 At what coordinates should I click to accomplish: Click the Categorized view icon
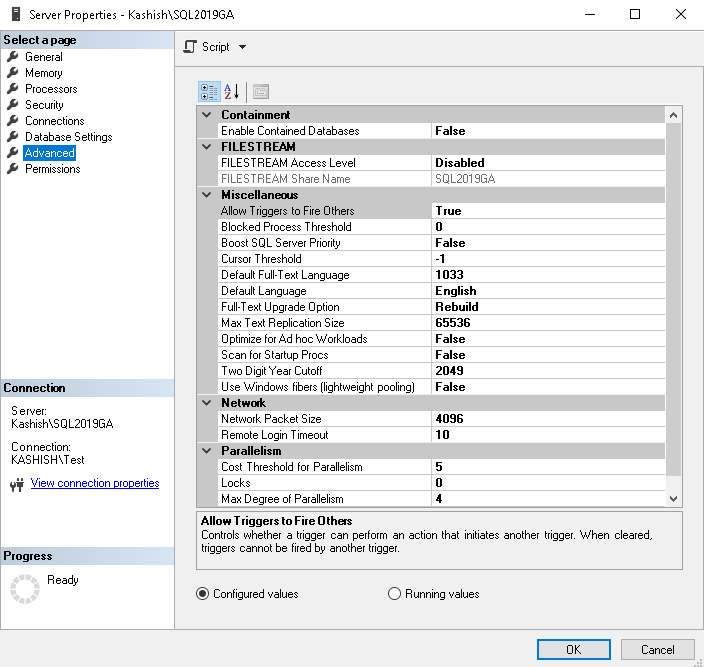(209, 91)
